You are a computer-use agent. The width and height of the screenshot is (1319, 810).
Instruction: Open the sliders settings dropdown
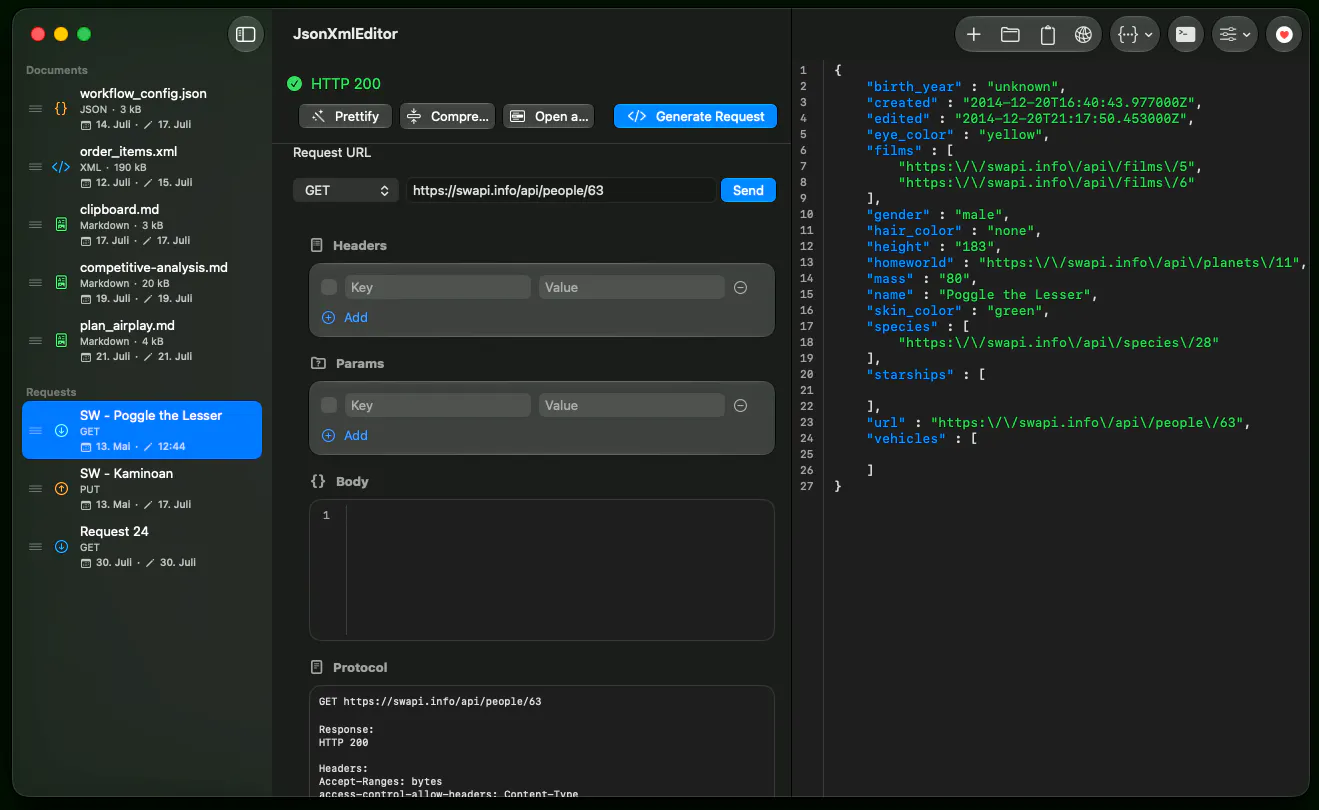[1234, 34]
